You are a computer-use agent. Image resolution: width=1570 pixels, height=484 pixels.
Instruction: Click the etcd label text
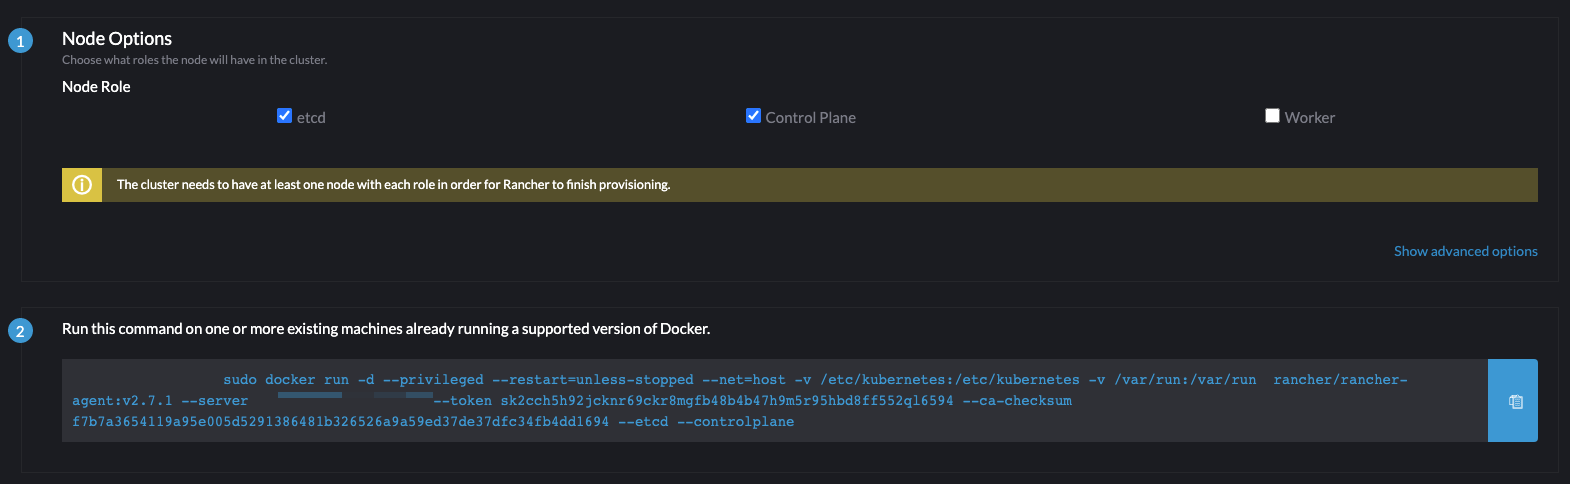pos(311,118)
